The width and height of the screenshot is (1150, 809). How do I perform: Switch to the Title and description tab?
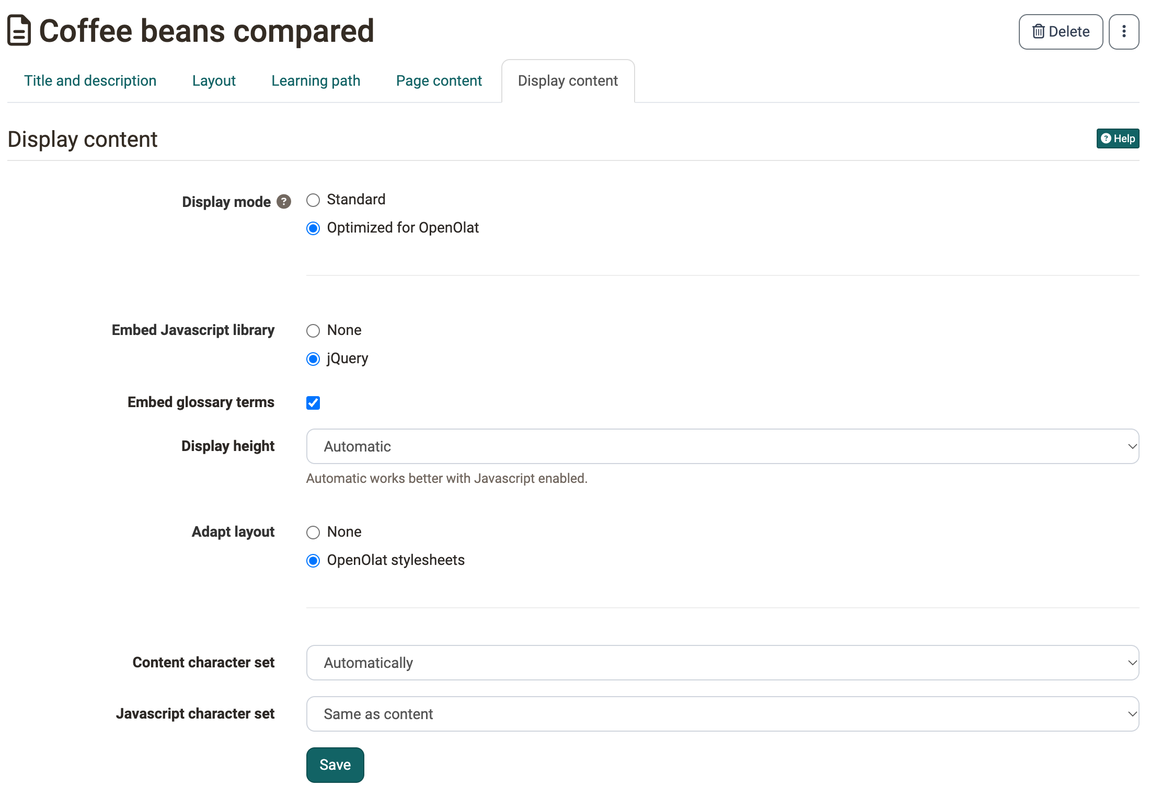(x=90, y=81)
